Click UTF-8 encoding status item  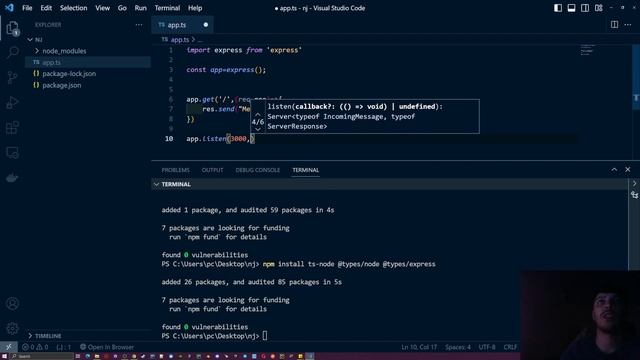(487, 347)
